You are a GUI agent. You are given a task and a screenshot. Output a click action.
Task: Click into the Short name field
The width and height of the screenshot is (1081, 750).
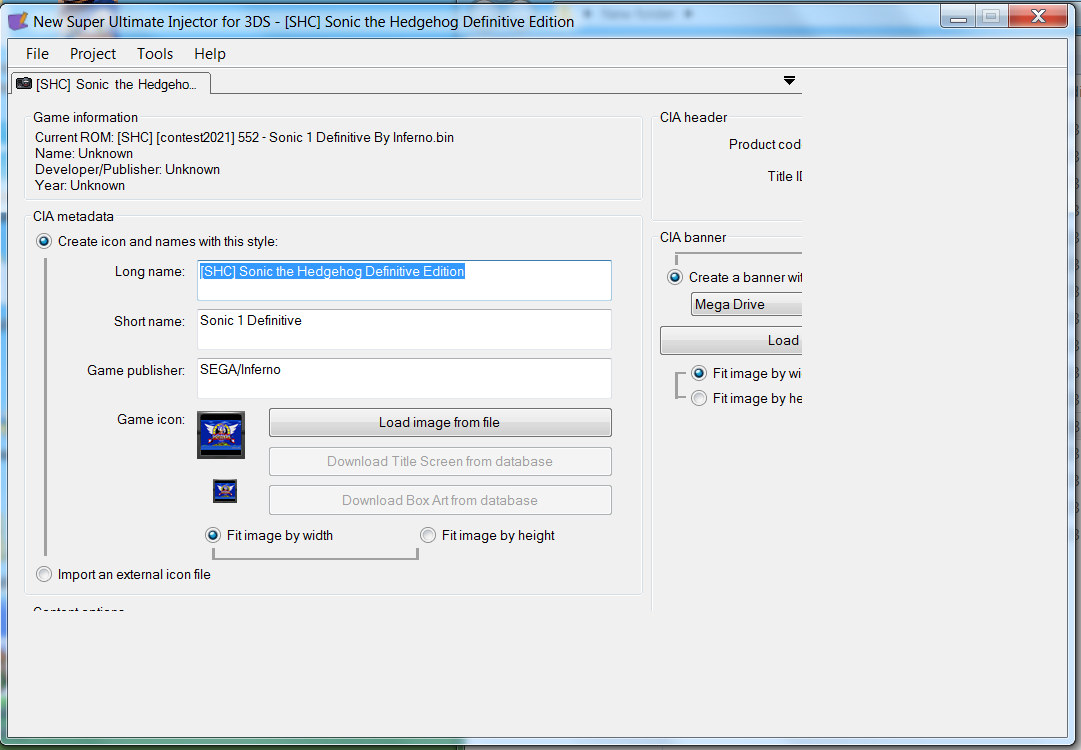tap(404, 330)
